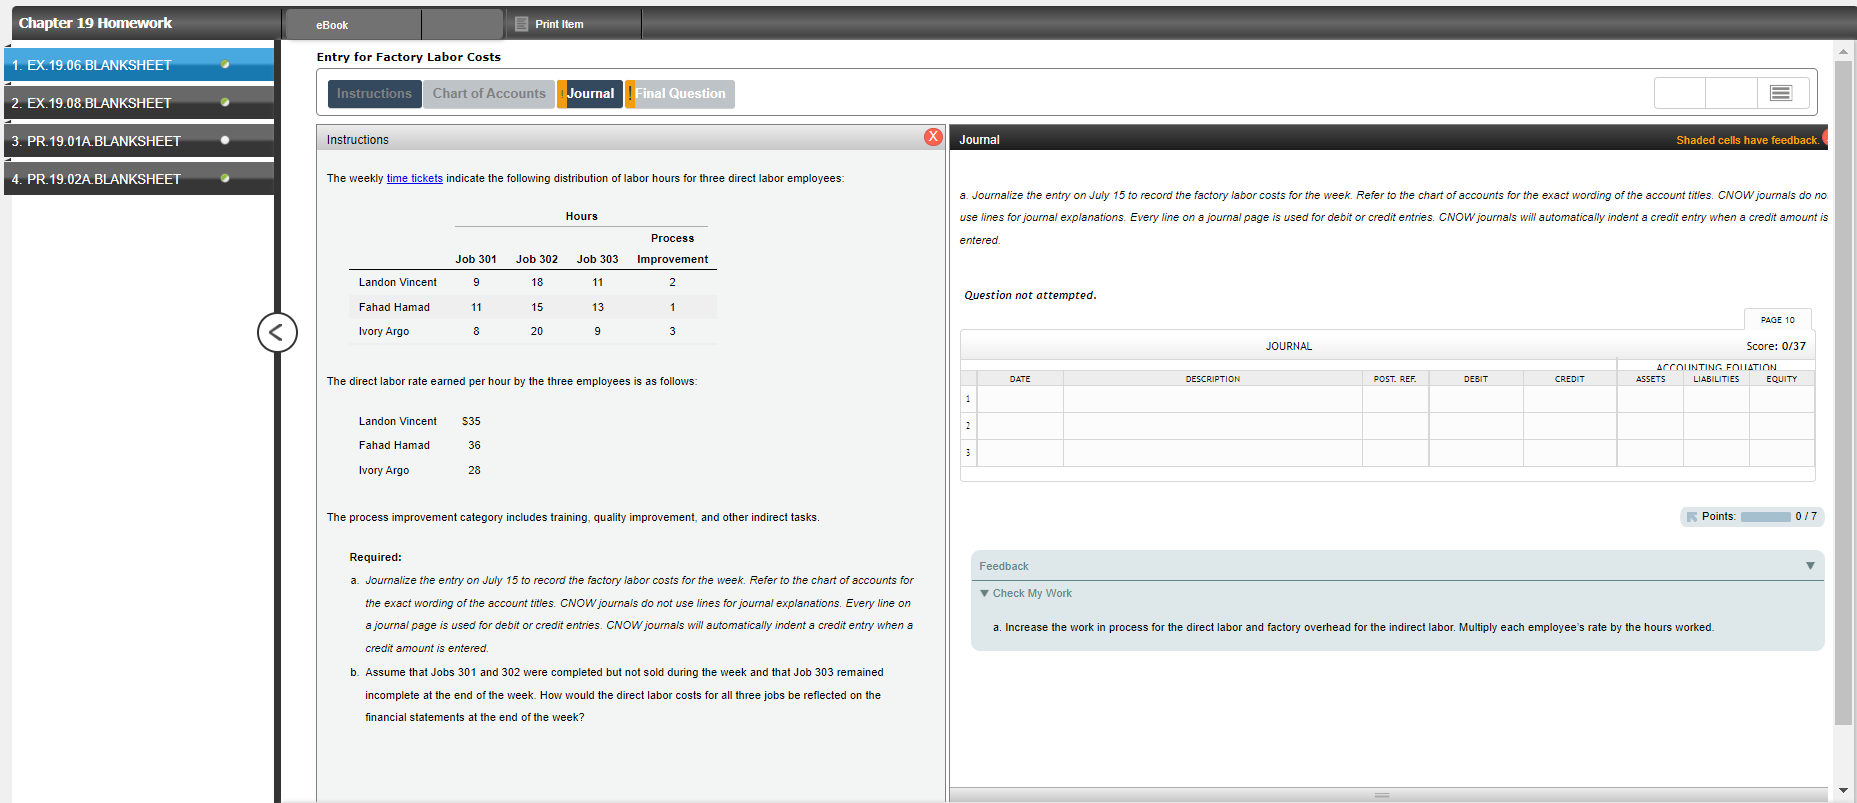Click the 'Entry for Factory Labor Costs' heading
Screen dimensions: 1857x803
click(409, 57)
